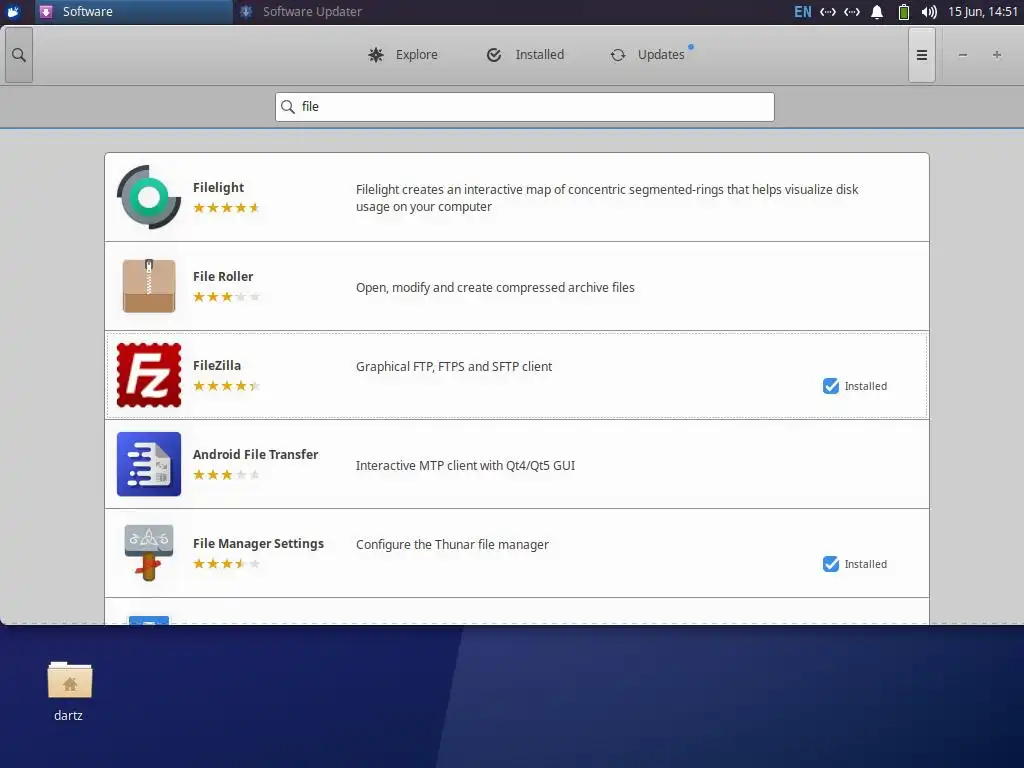
Task: Select the FileZilla entry title
Action: (217, 365)
